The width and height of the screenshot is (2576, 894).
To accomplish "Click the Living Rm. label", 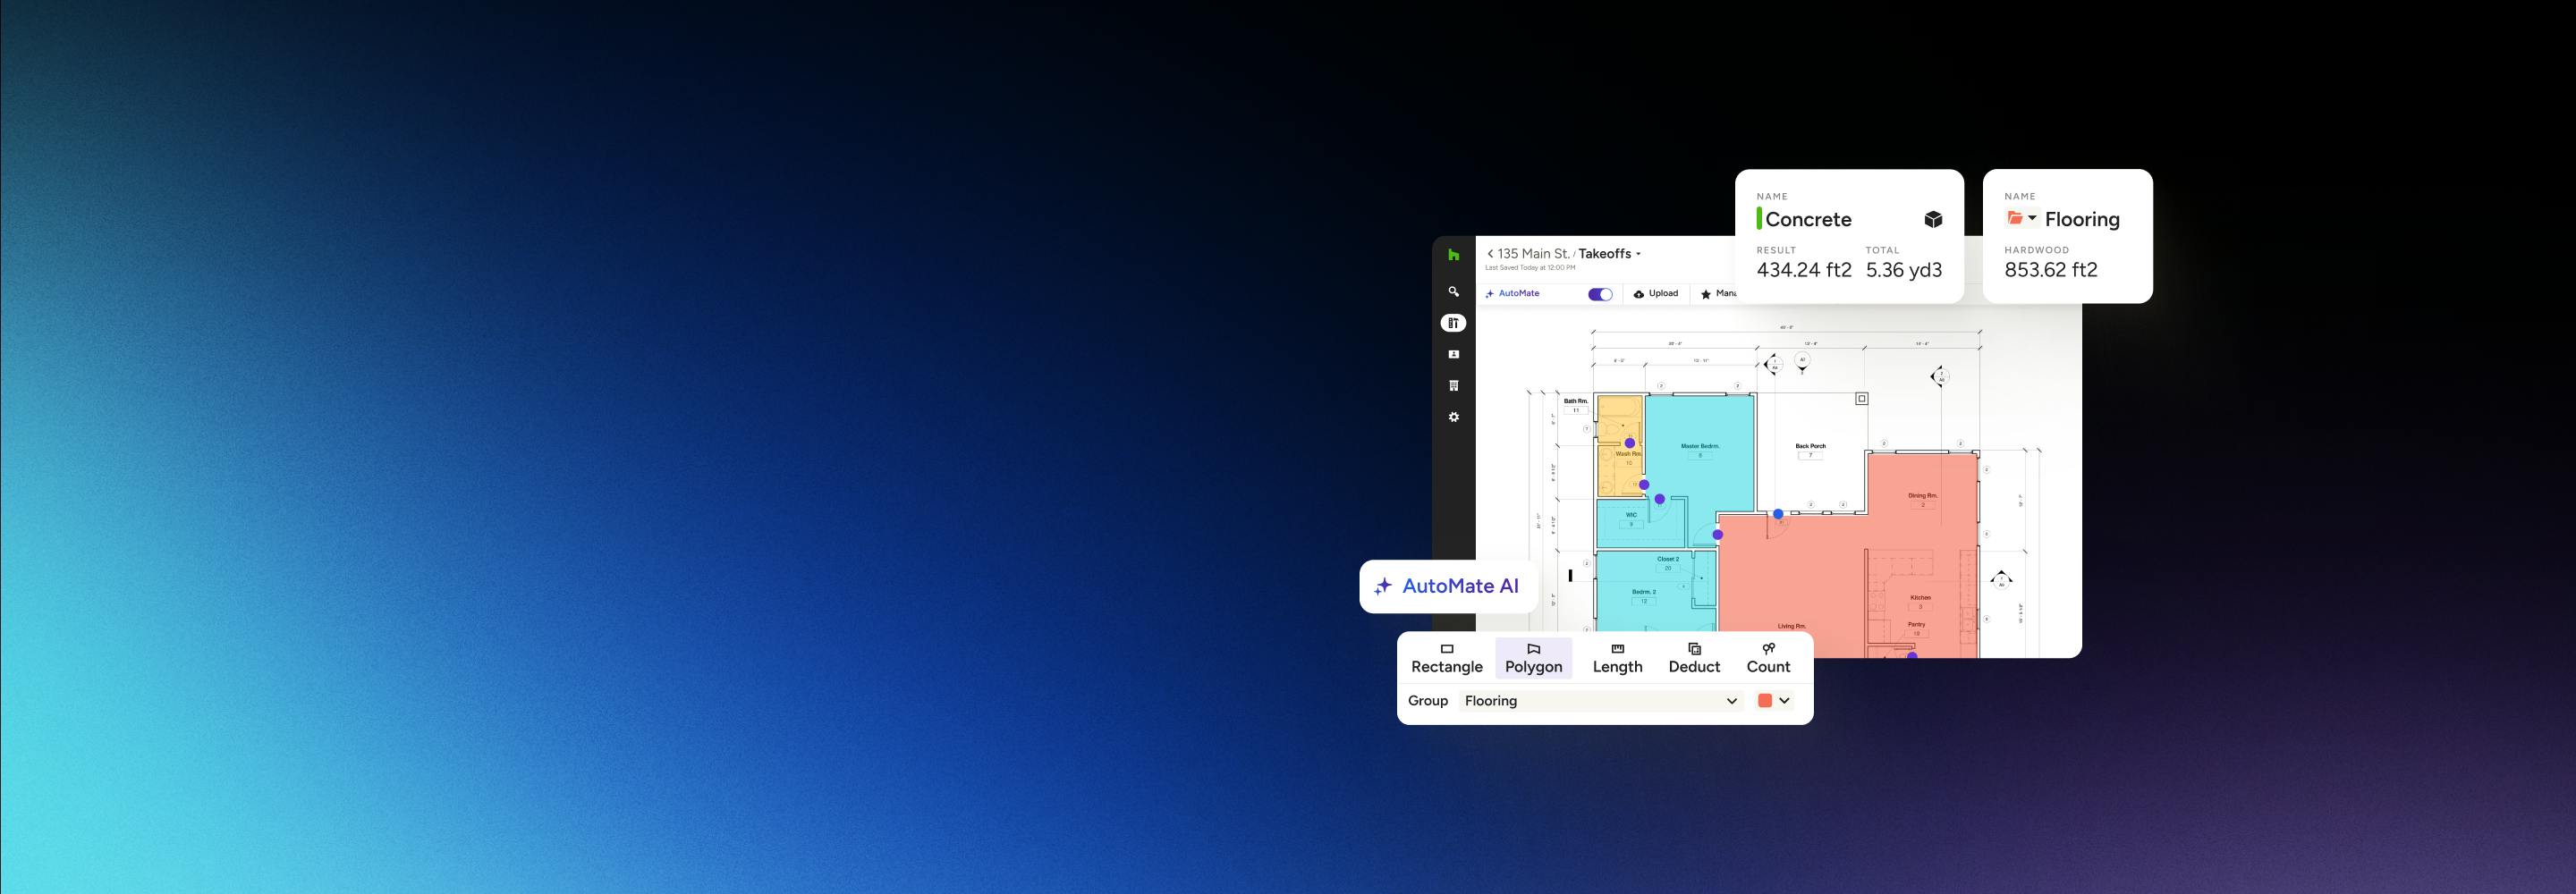I will point(1792,626).
